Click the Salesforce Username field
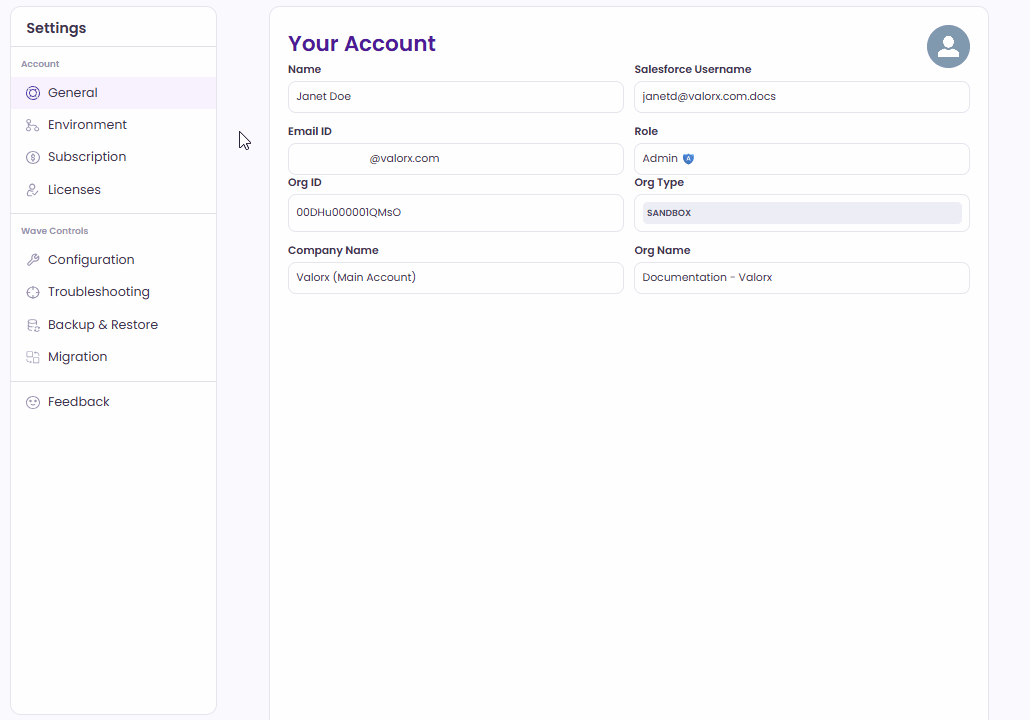The image size is (1030, 720). pos(801,97)
